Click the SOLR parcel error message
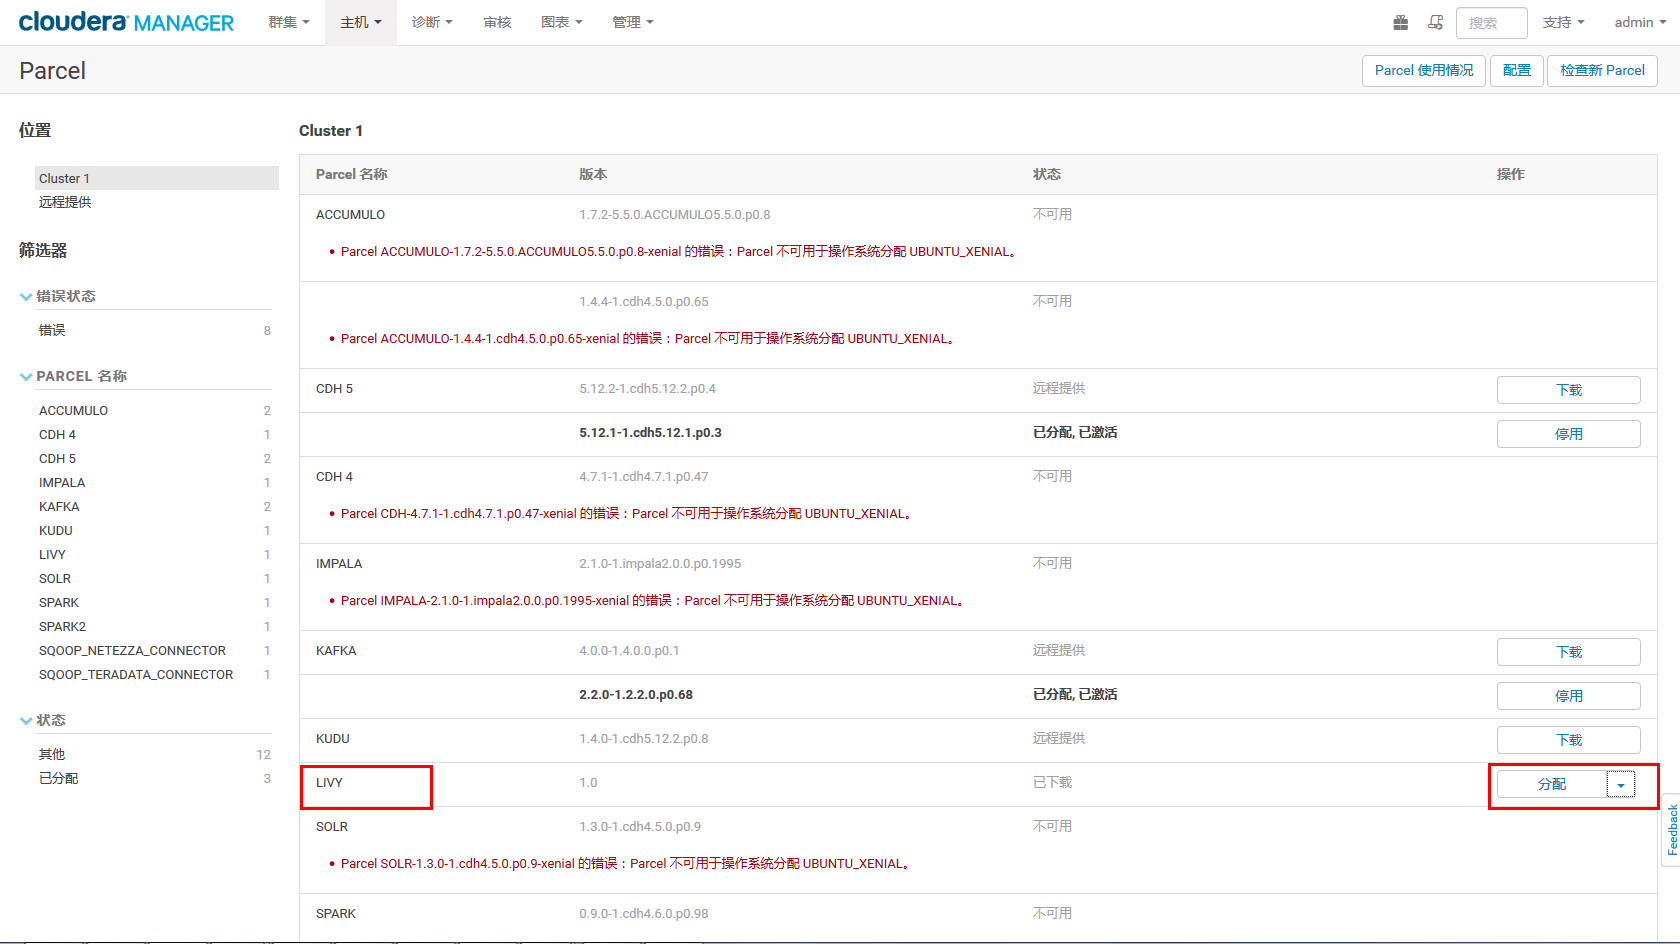The width and height of the screenshot is (1680, 944). click(627, 864)
